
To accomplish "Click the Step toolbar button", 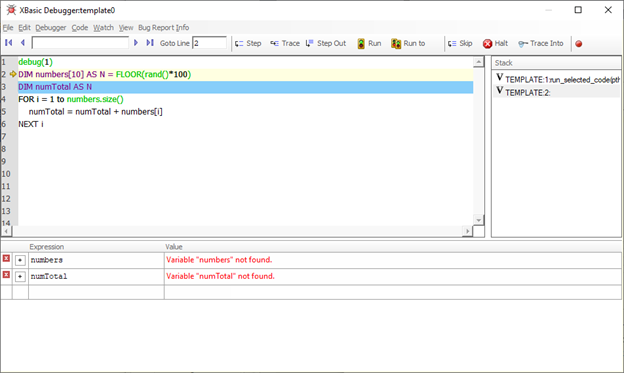I will click(248, 43).
